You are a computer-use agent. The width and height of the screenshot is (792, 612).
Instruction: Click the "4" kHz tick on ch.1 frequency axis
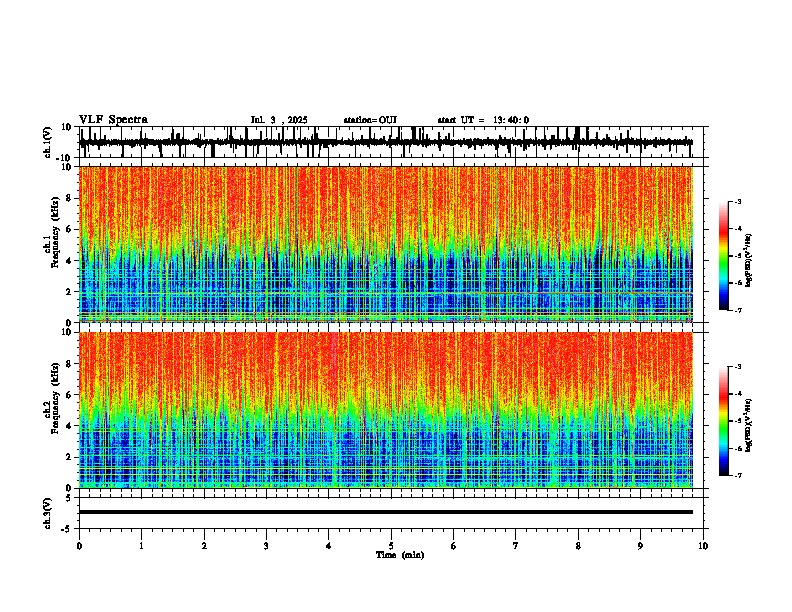(x=69, y=261)
